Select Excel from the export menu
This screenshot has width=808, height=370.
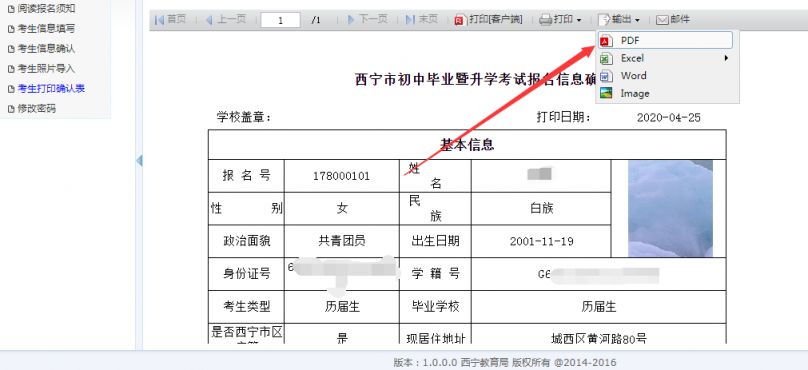666,58
